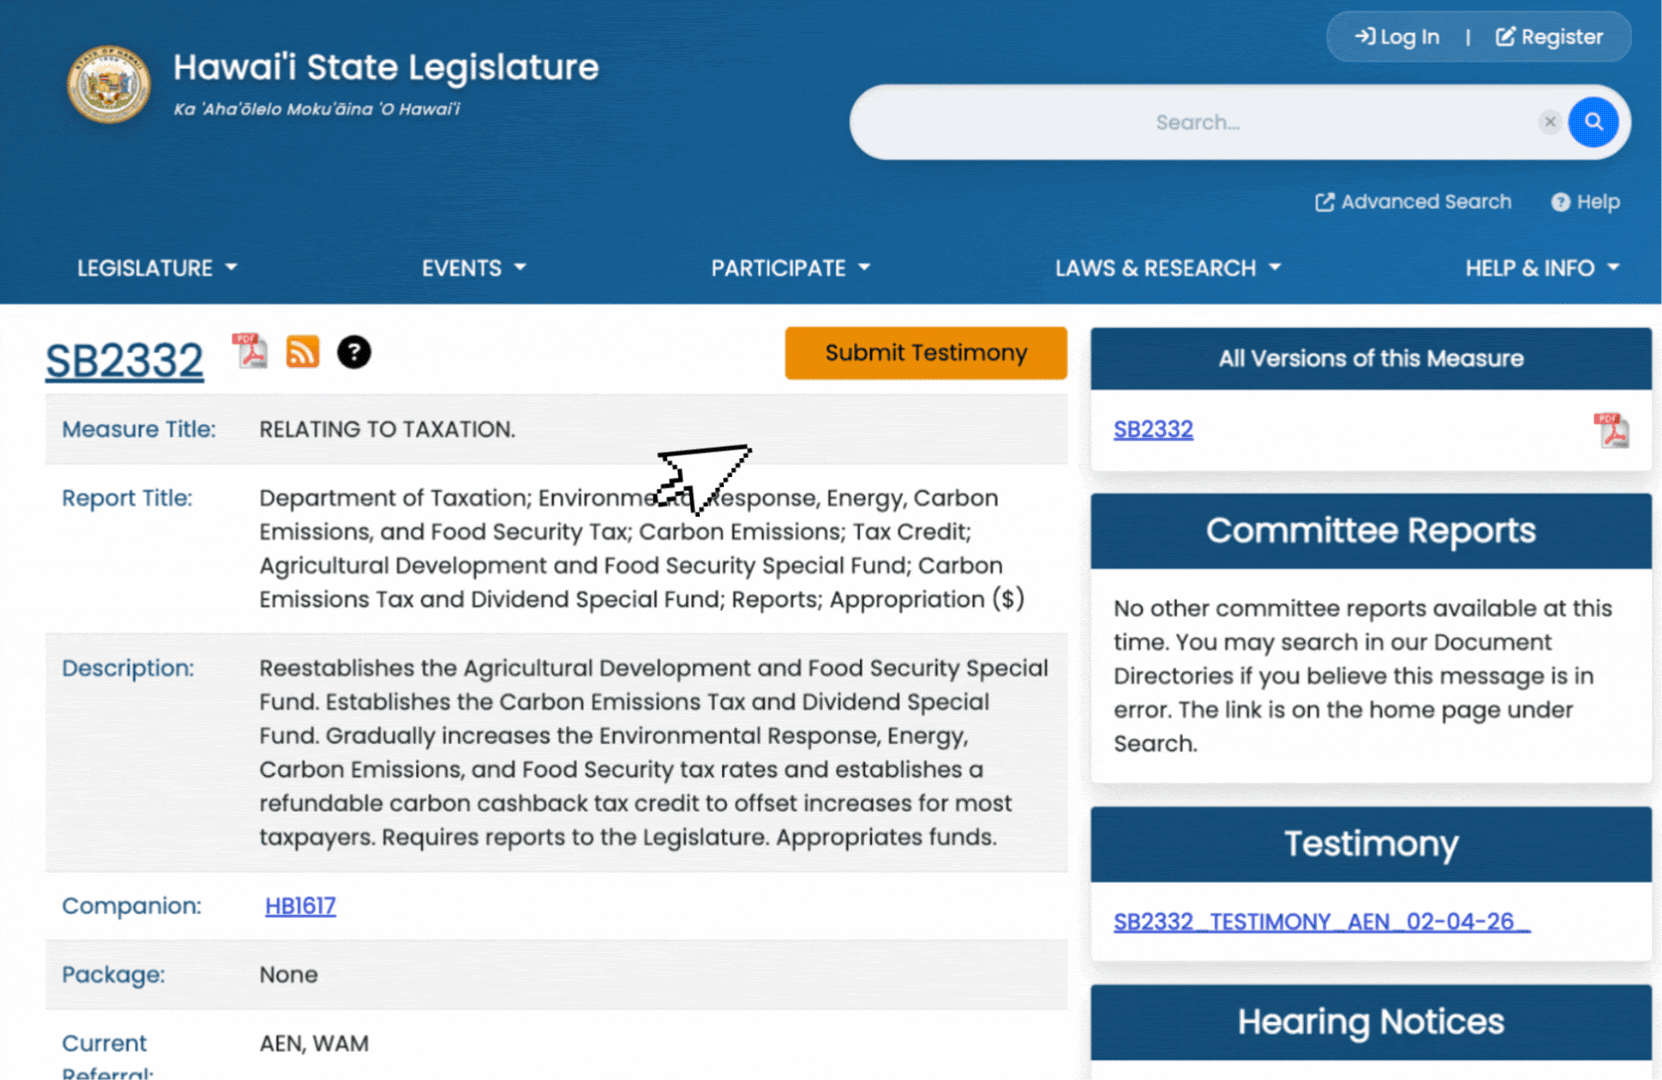Subscribe via the orange RSS feed icon

(302, 352)
